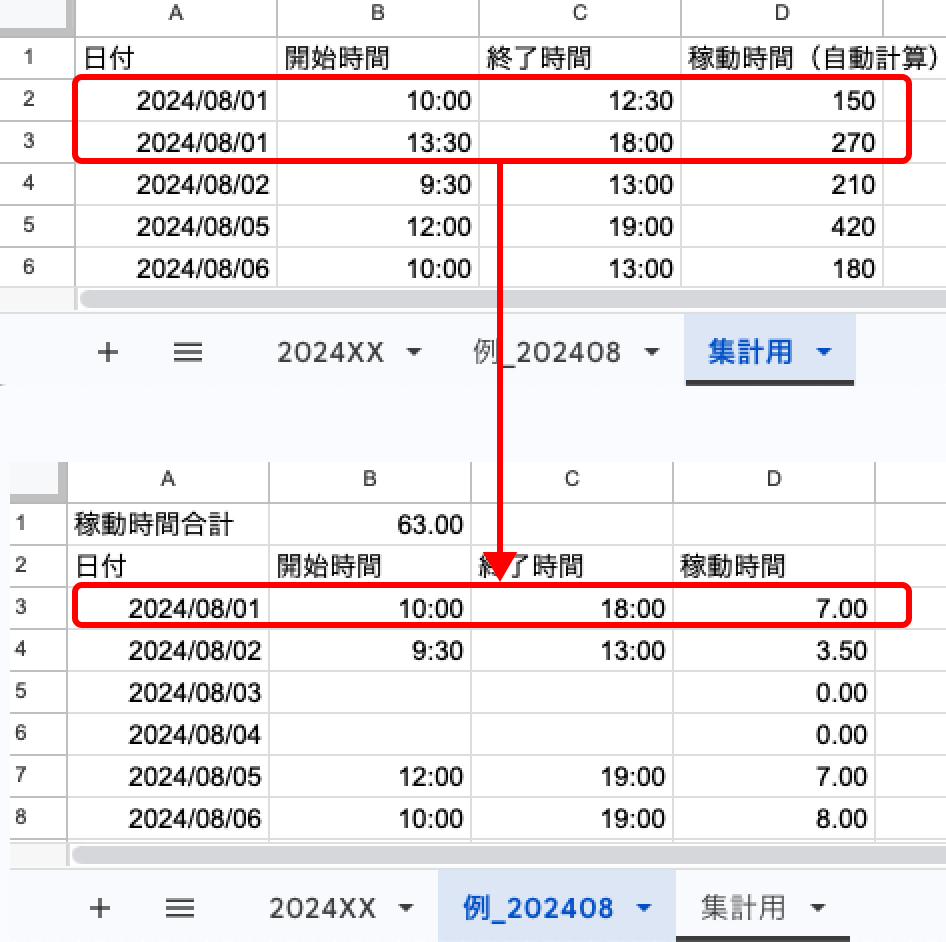Click the lower sheet horizontal scrollbar

coord(500,855)
